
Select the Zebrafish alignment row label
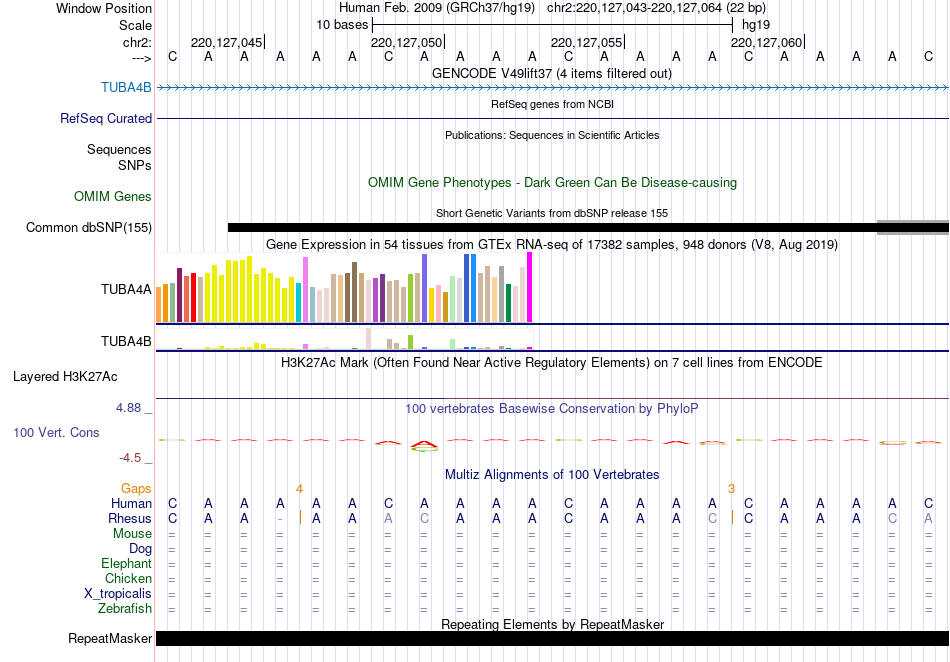tap(125, 608)
